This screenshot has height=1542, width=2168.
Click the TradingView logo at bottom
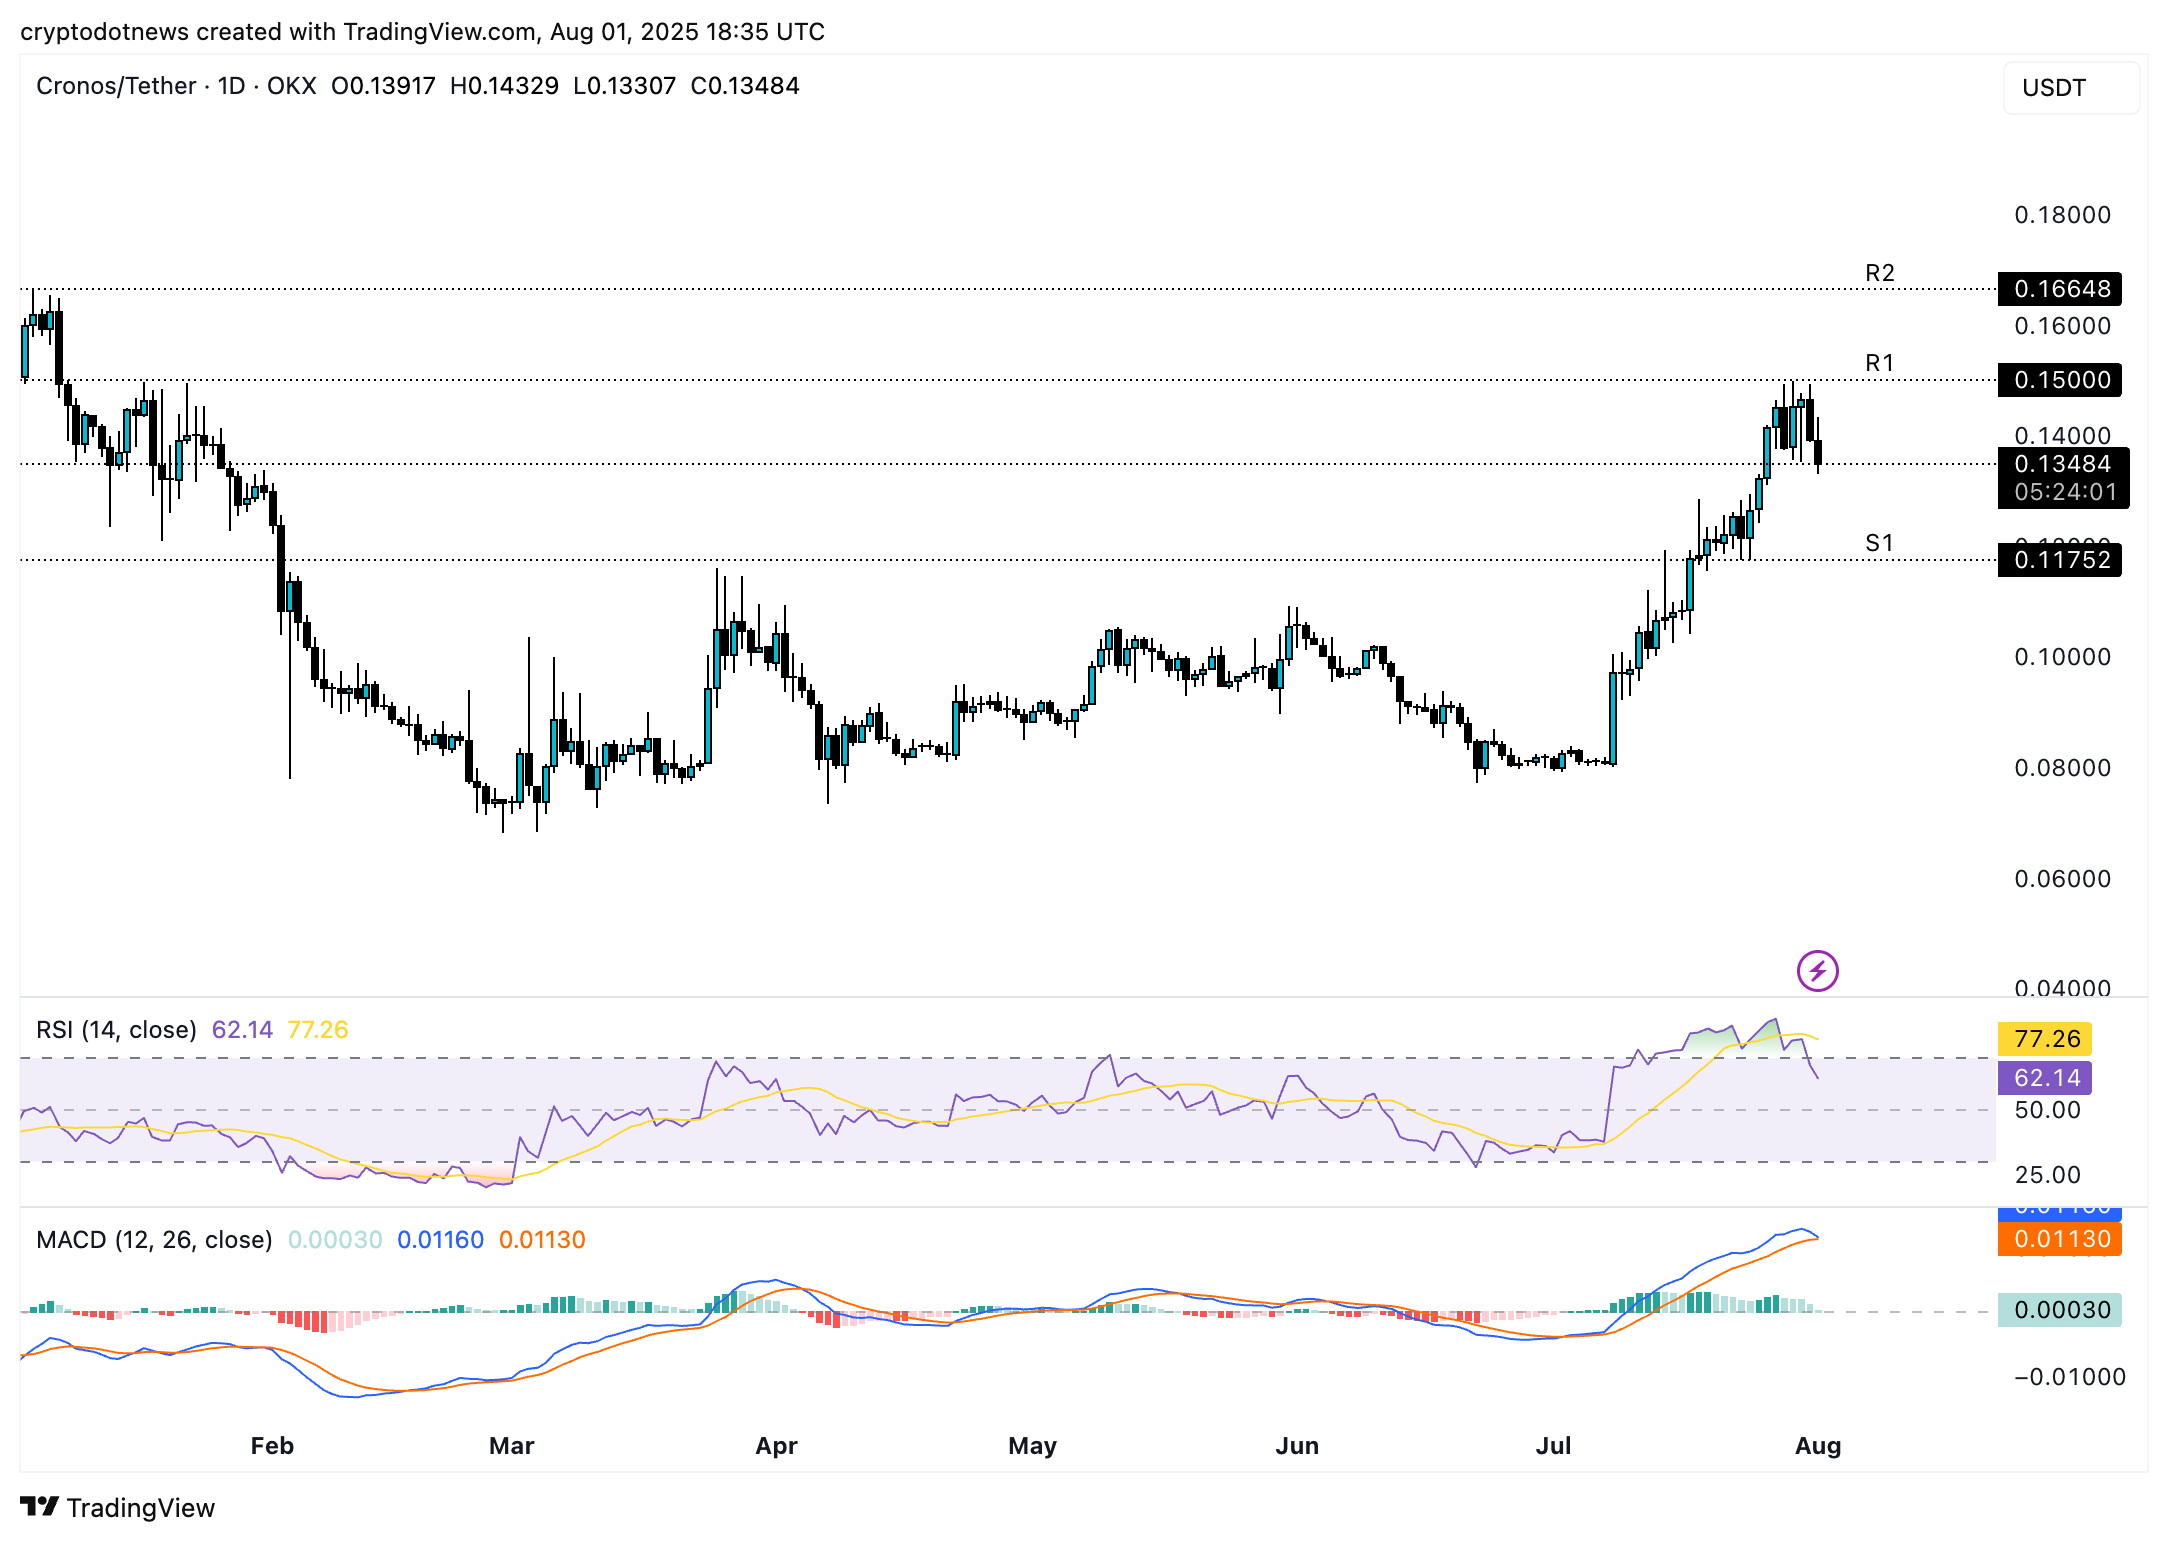pos(118,1507)
